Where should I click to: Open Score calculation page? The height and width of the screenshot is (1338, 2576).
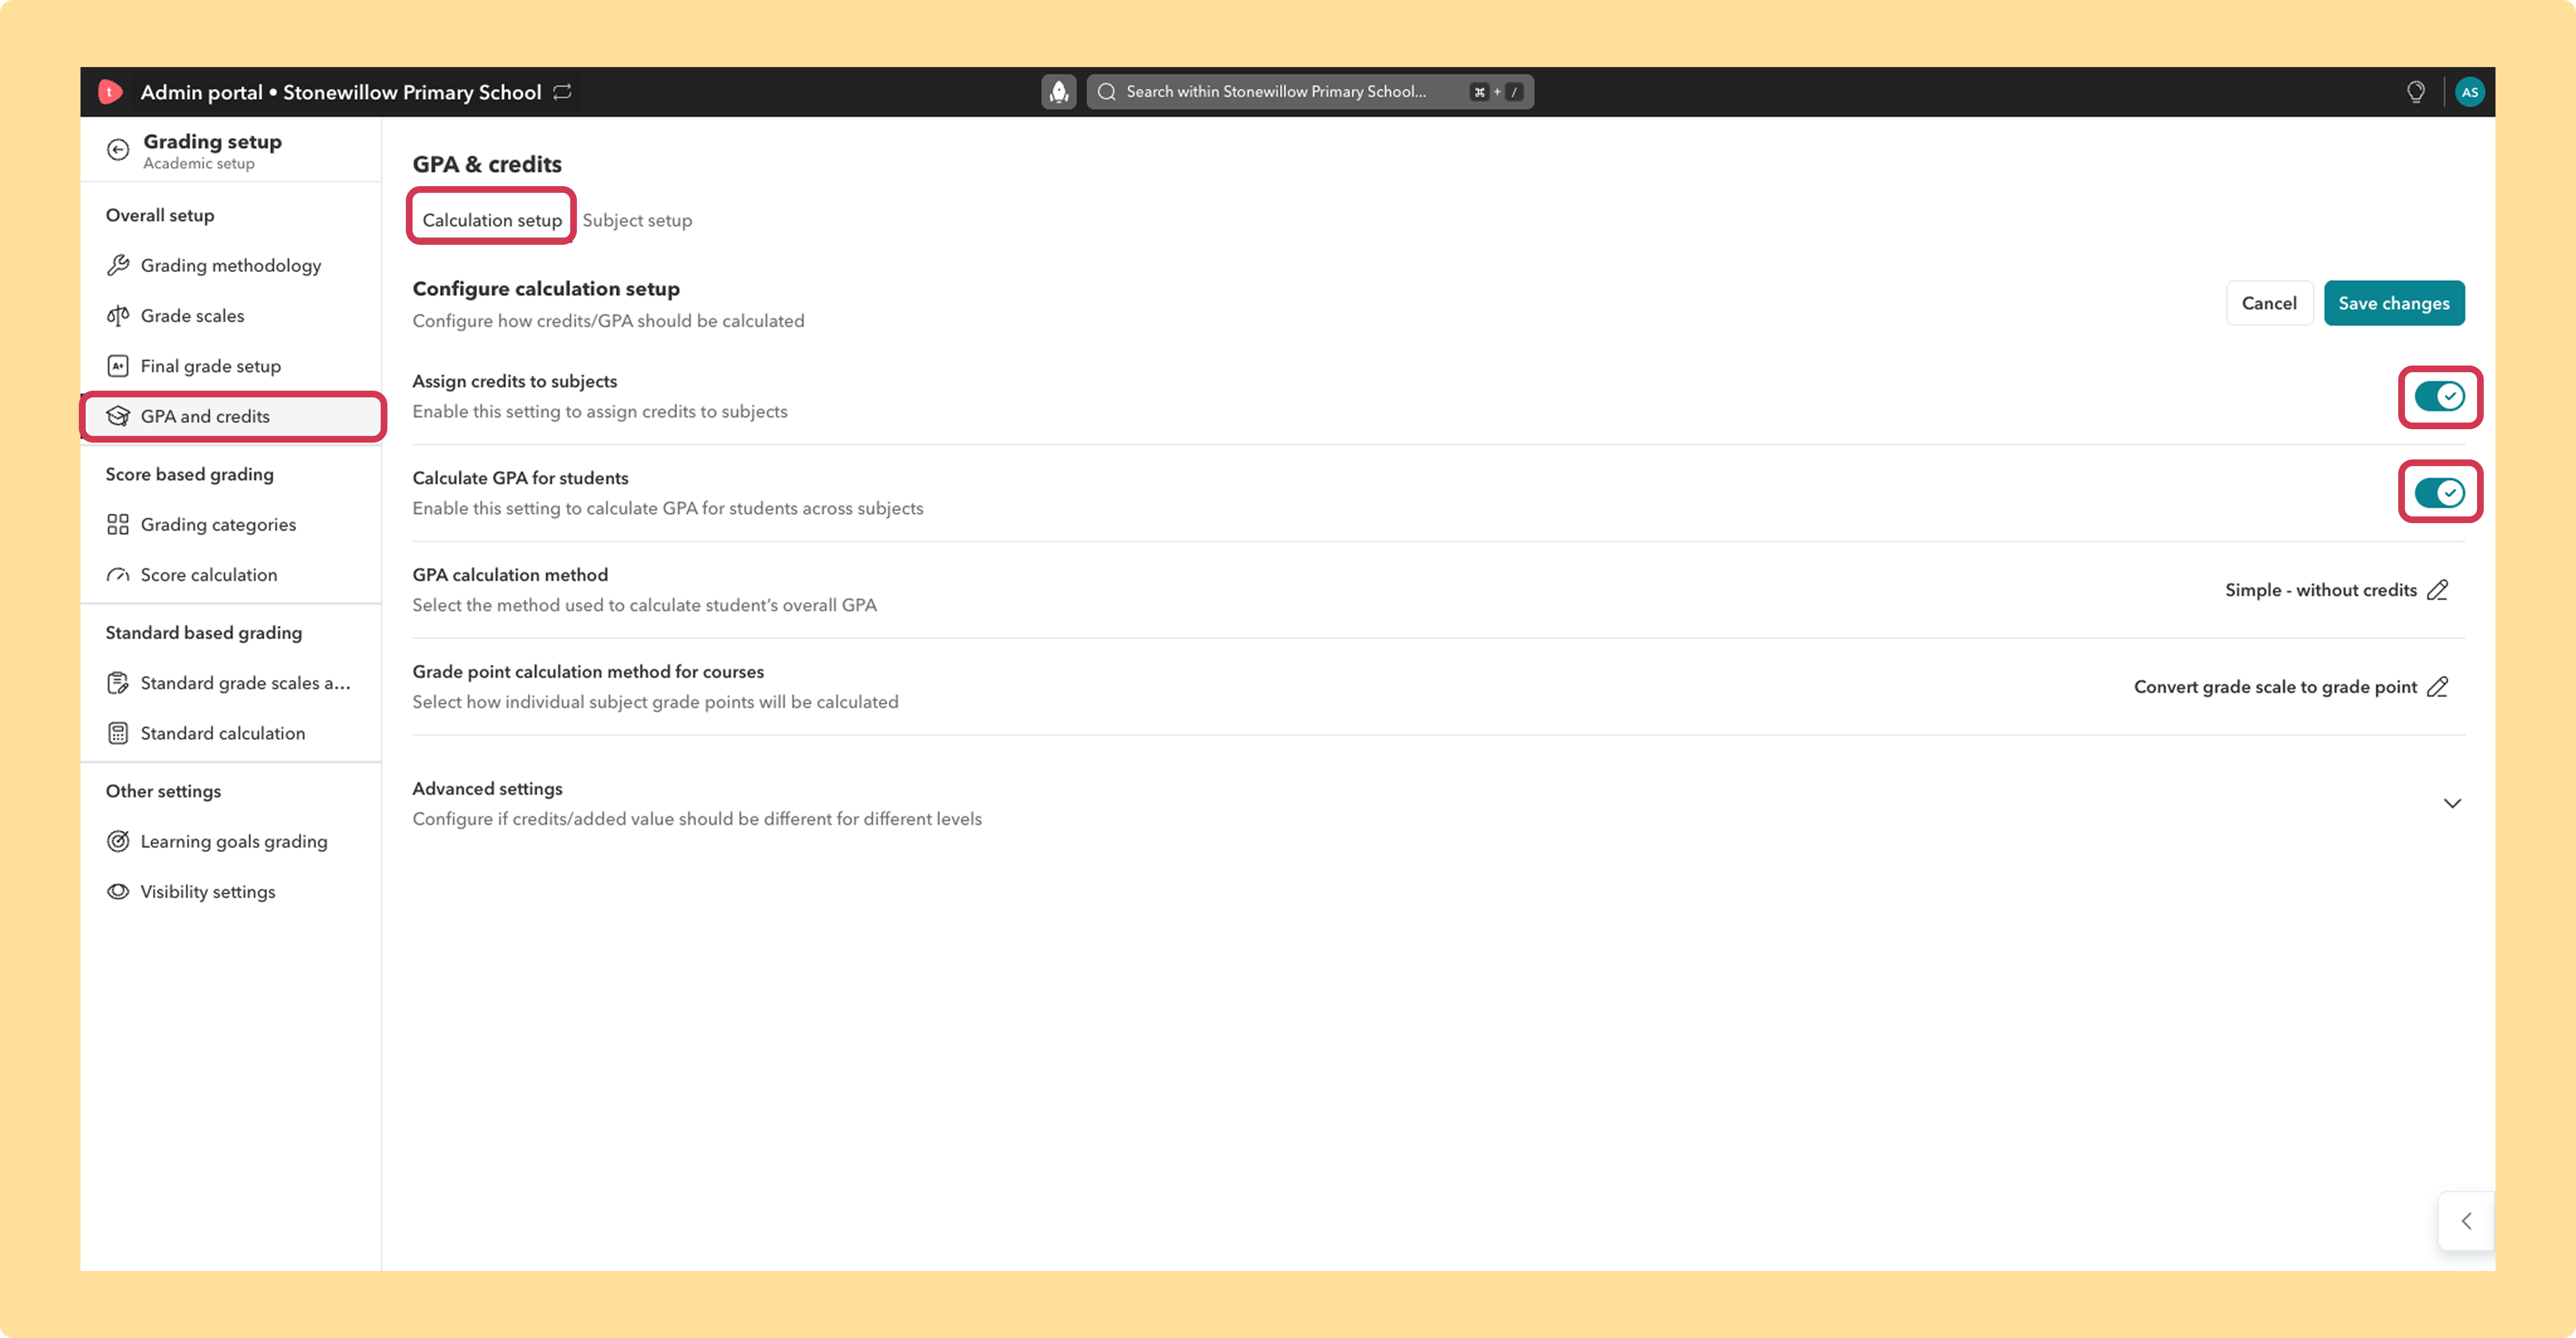point(231,575)
